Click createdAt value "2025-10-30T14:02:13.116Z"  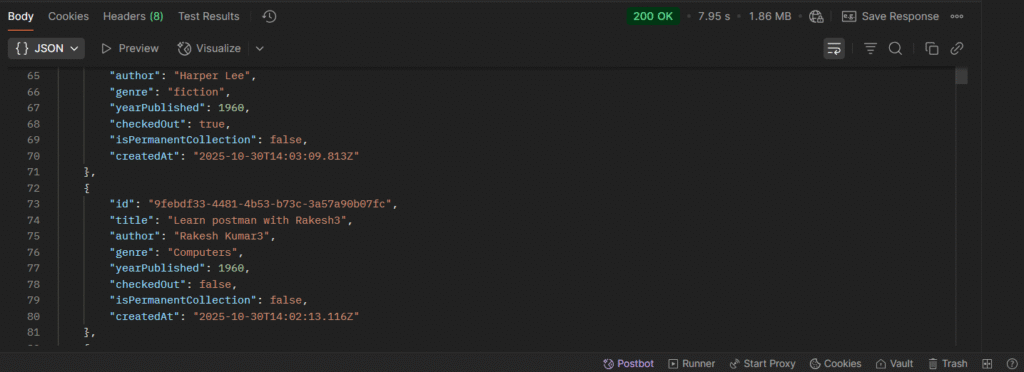276,316
